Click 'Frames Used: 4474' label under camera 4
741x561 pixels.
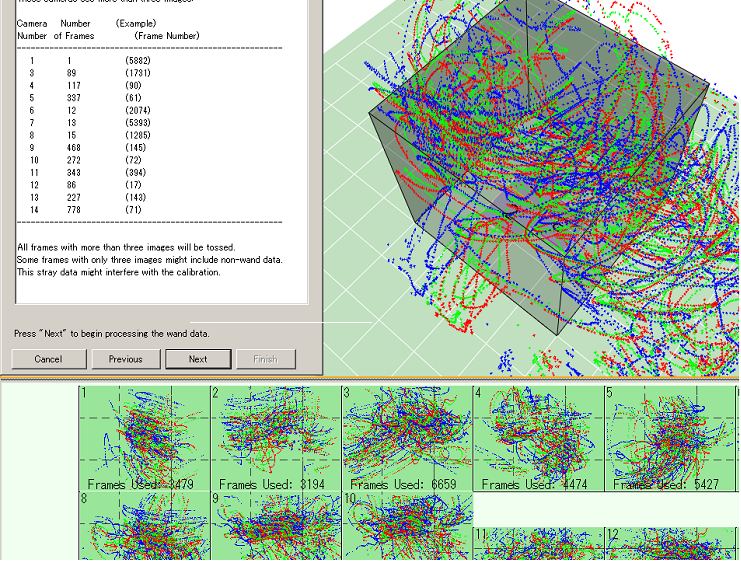pos(534,484)
